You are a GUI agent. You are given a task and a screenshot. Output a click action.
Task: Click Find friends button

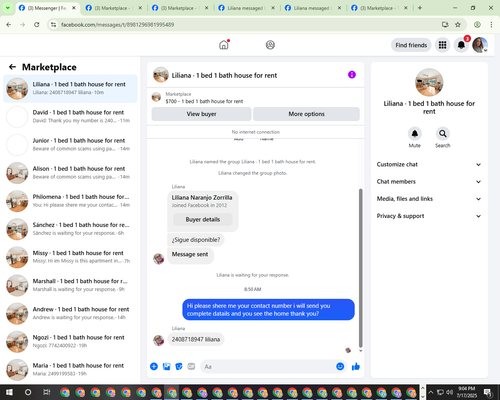point(411,45)
